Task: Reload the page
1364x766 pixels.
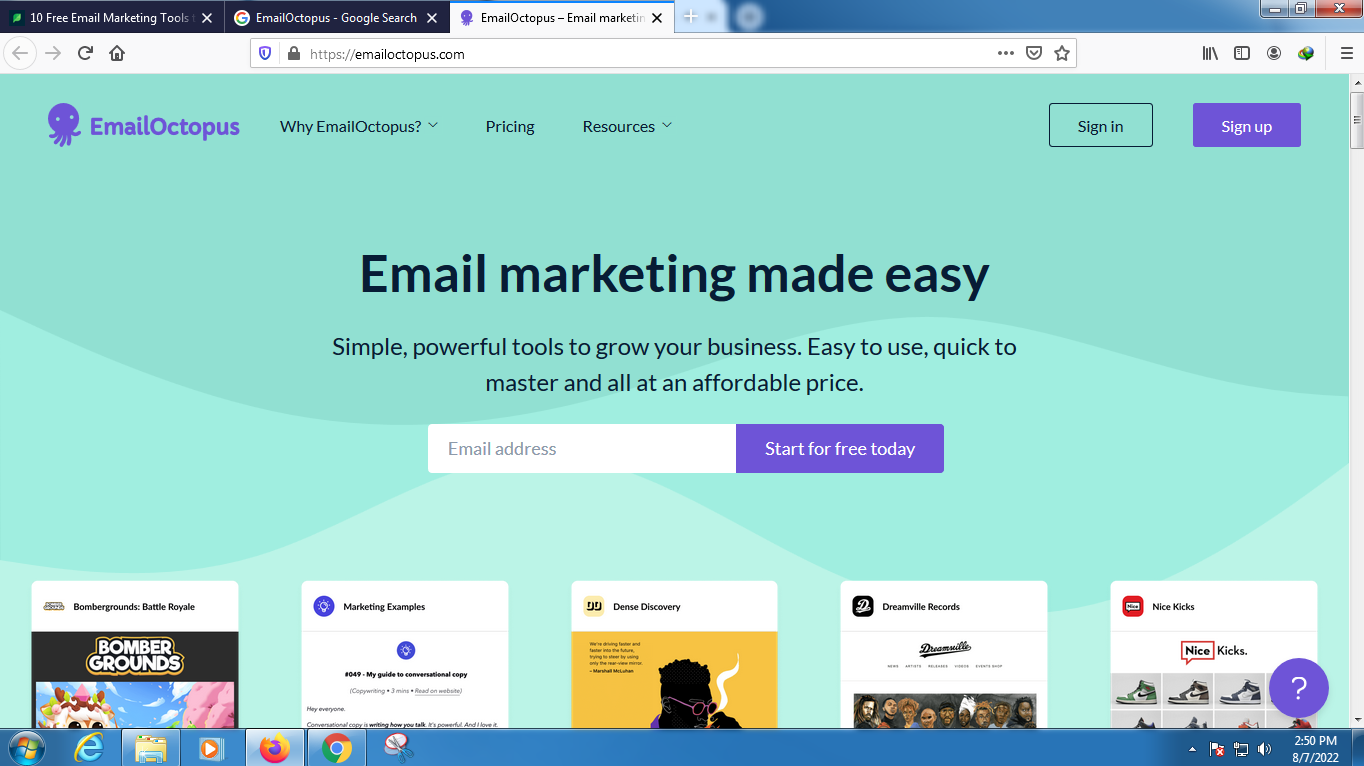Action: click(x=85, y=54)
